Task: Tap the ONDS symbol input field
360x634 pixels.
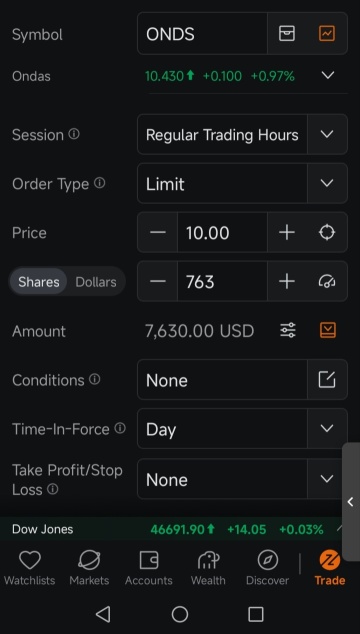Action: click(202, 34)
